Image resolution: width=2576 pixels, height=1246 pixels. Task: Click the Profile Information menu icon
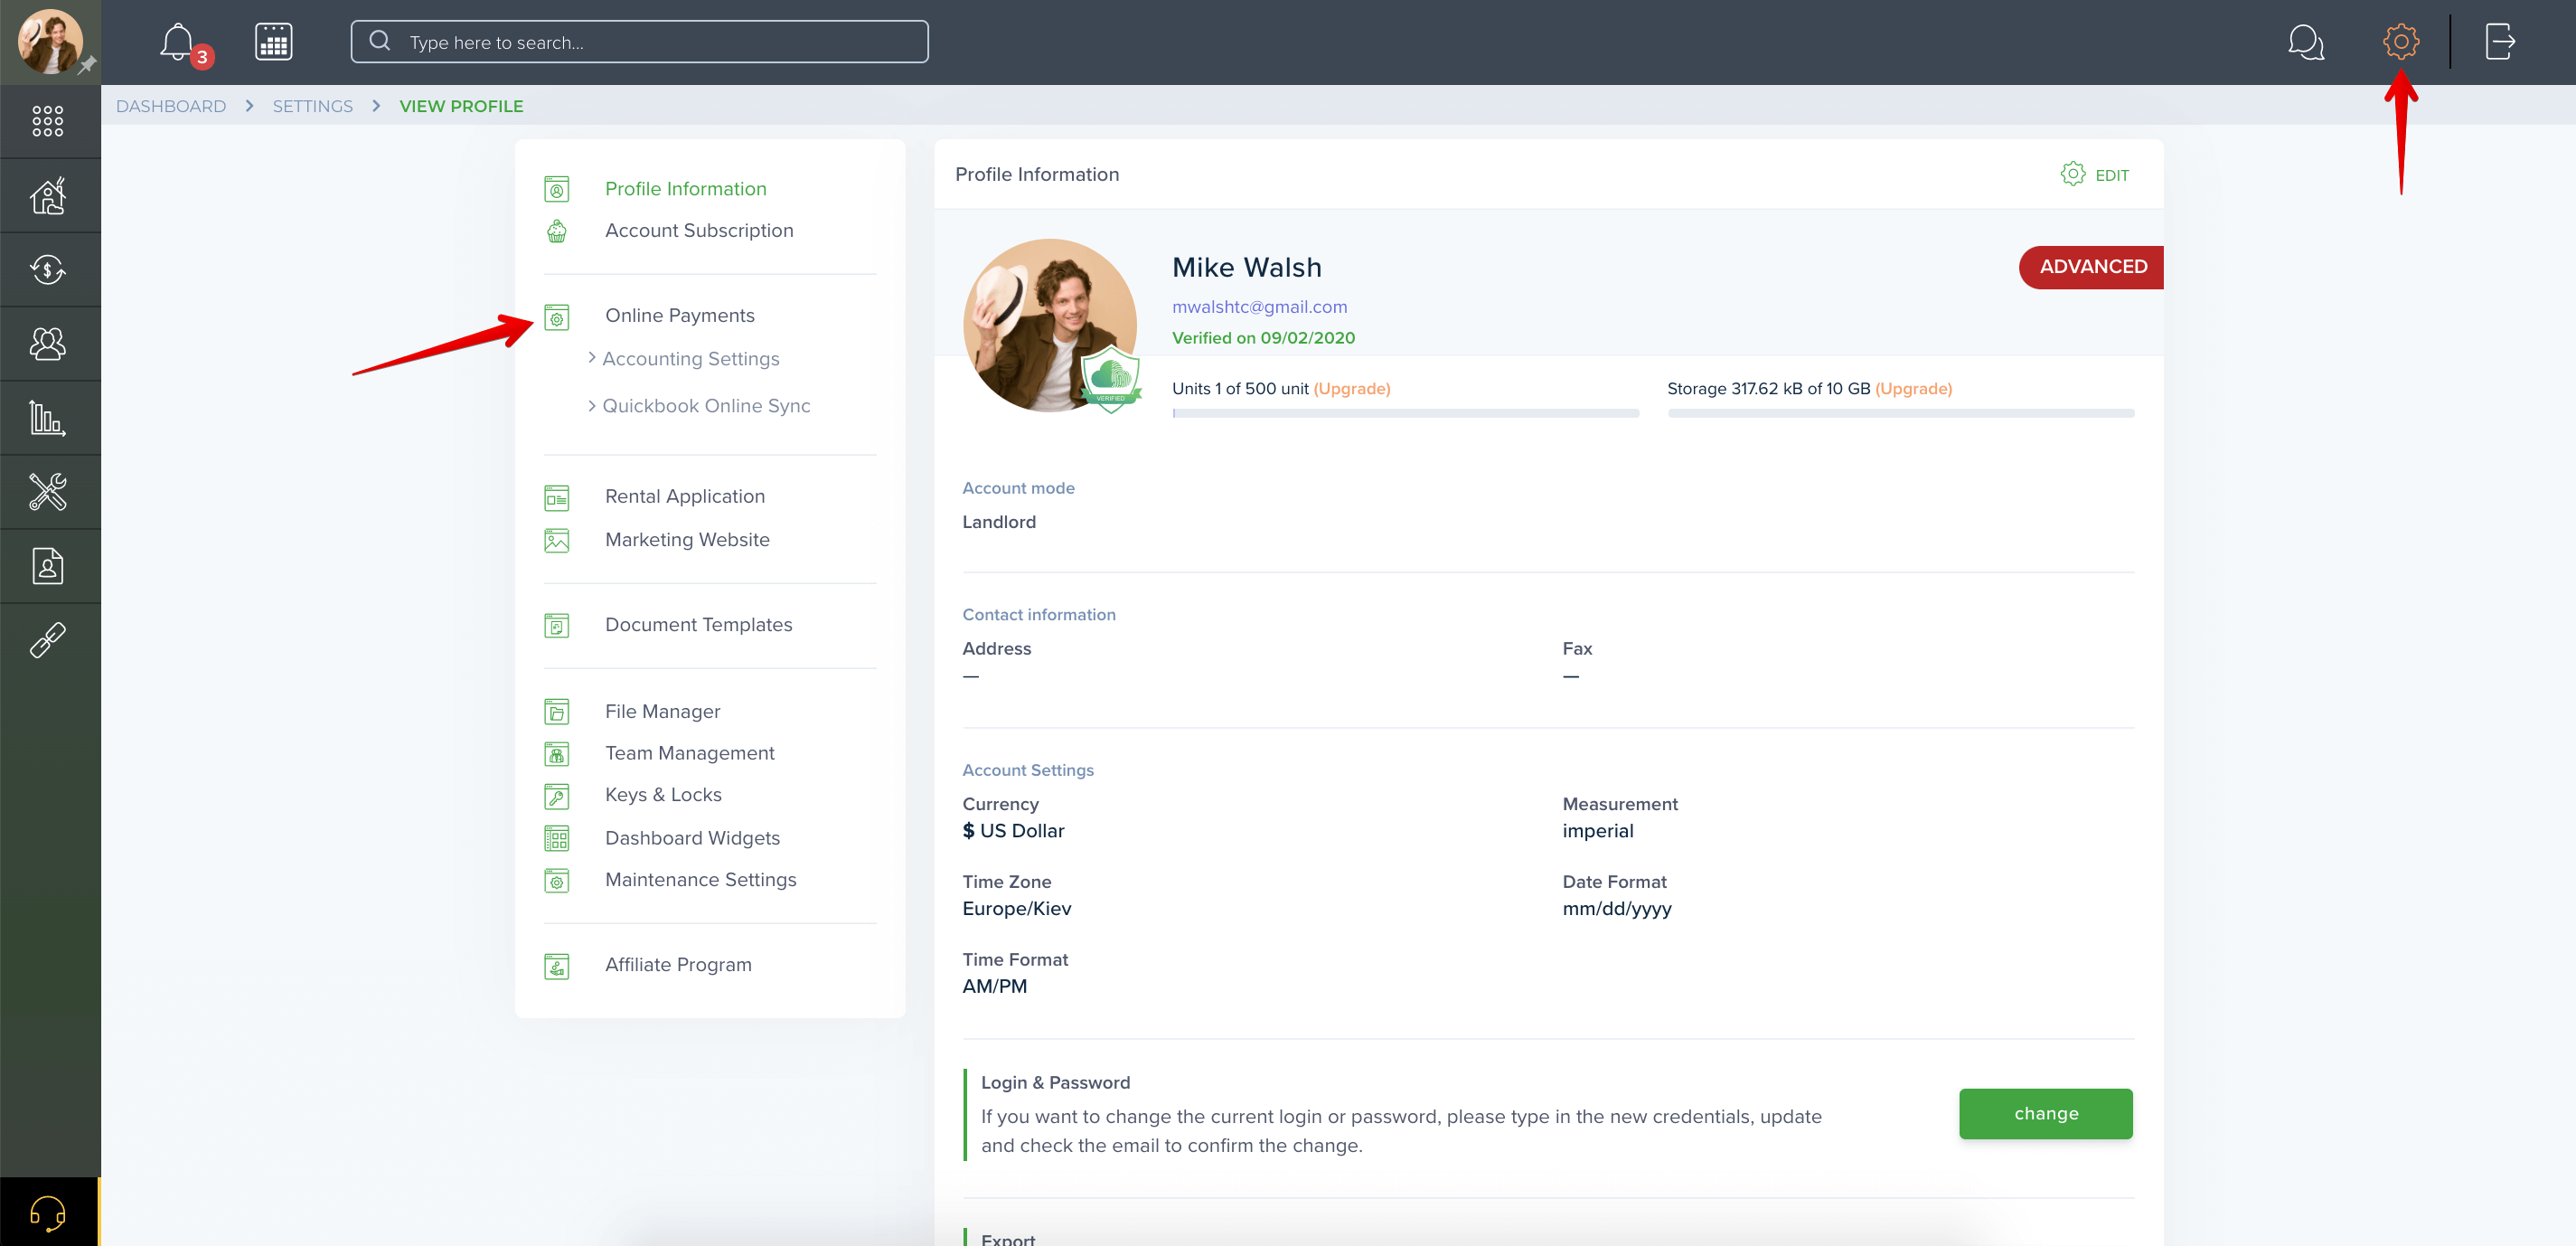click(557, 189)
